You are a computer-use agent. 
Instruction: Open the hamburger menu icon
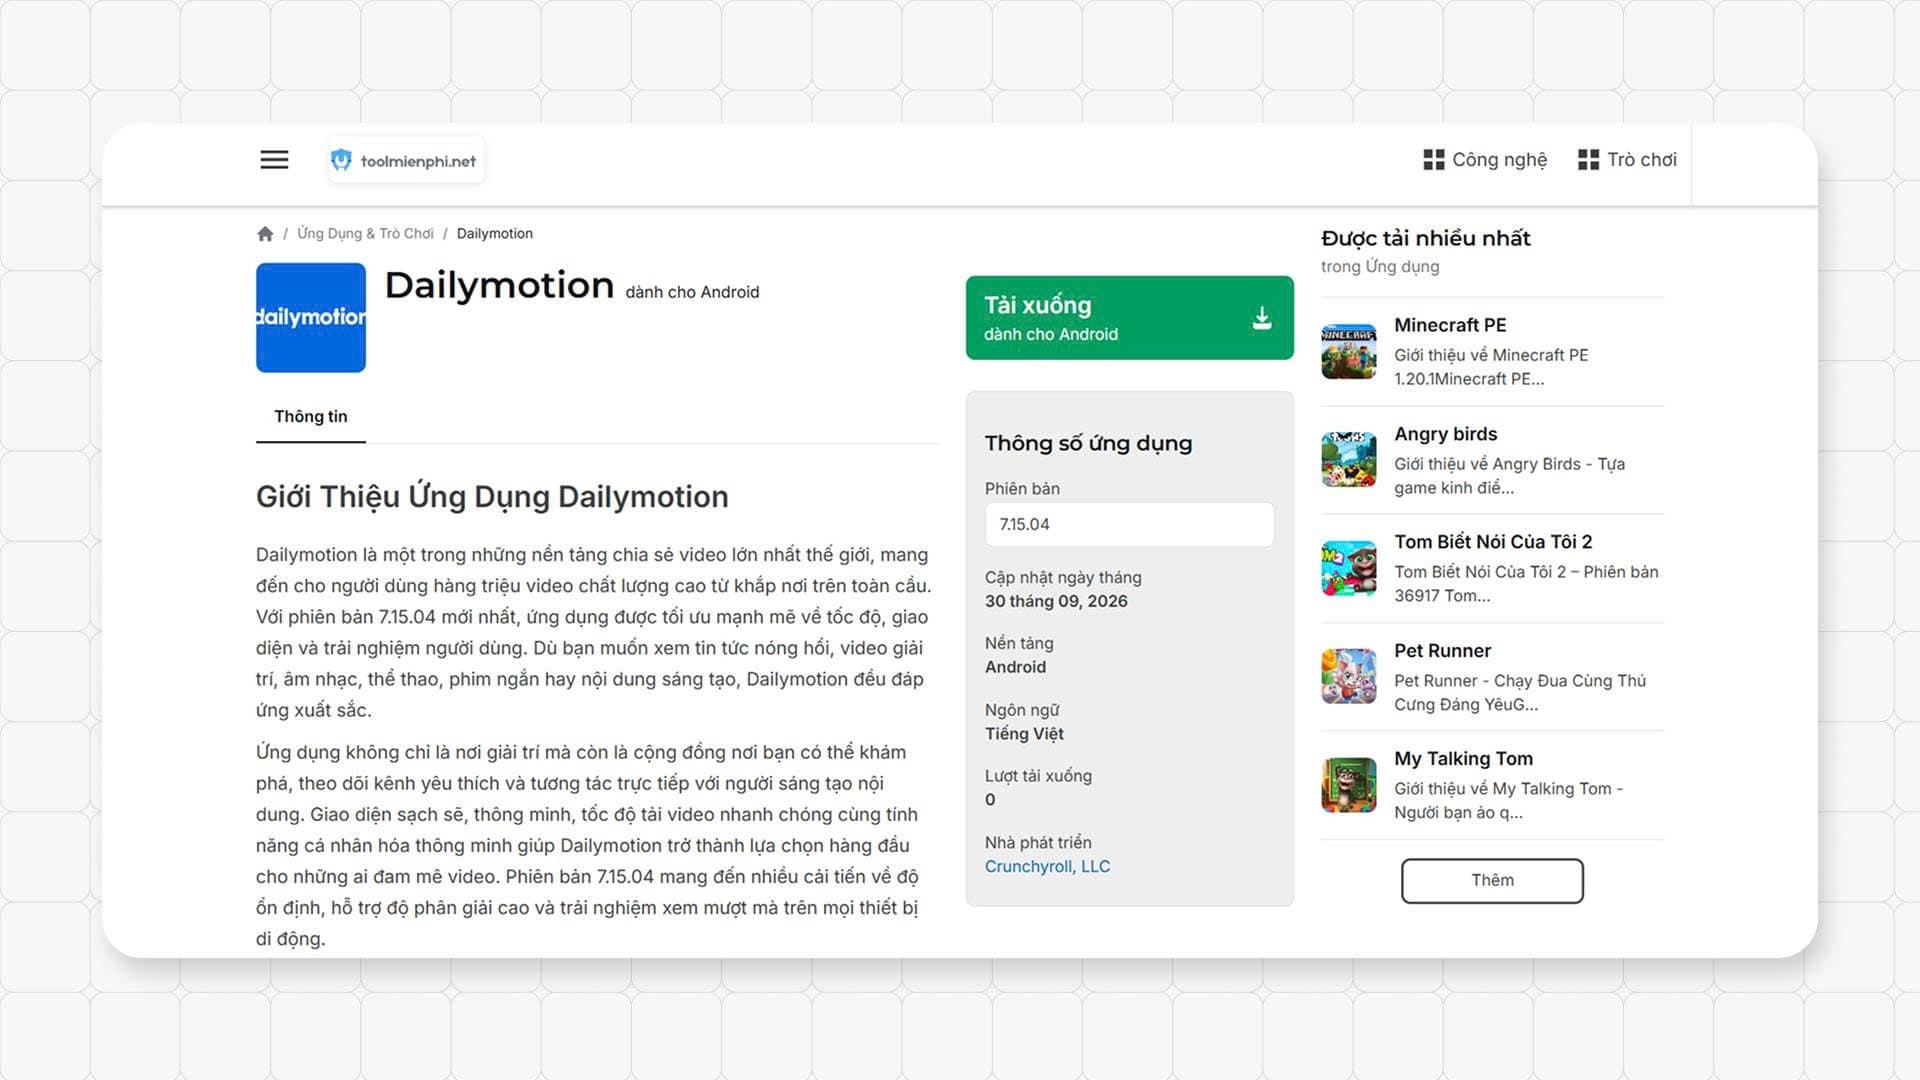(x=274, y=160)
